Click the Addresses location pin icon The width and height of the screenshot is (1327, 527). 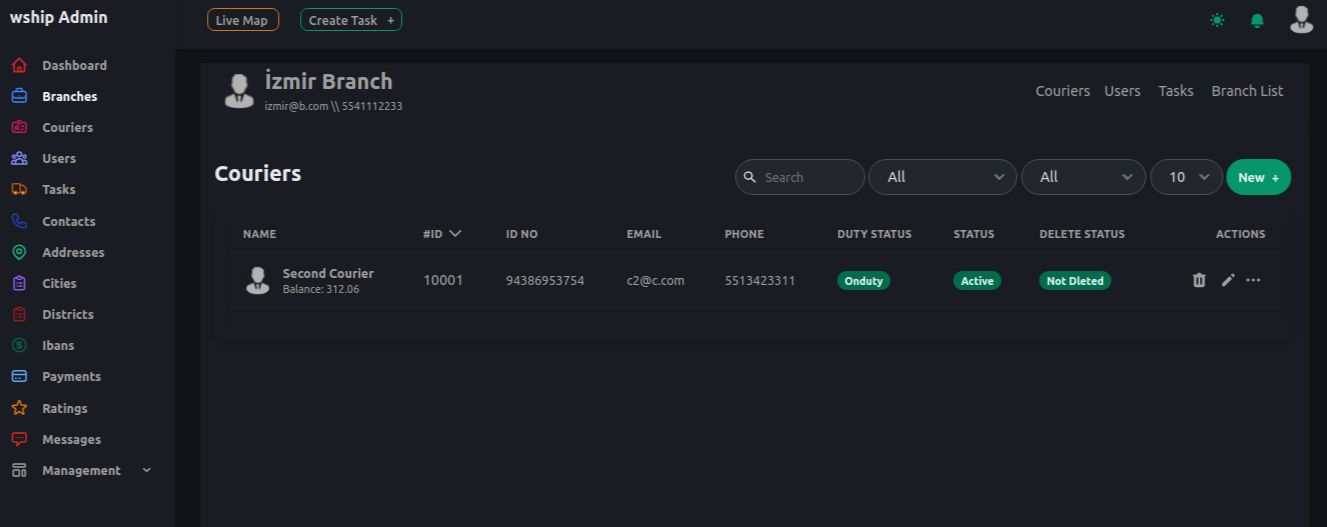click(x=19, y=252)
